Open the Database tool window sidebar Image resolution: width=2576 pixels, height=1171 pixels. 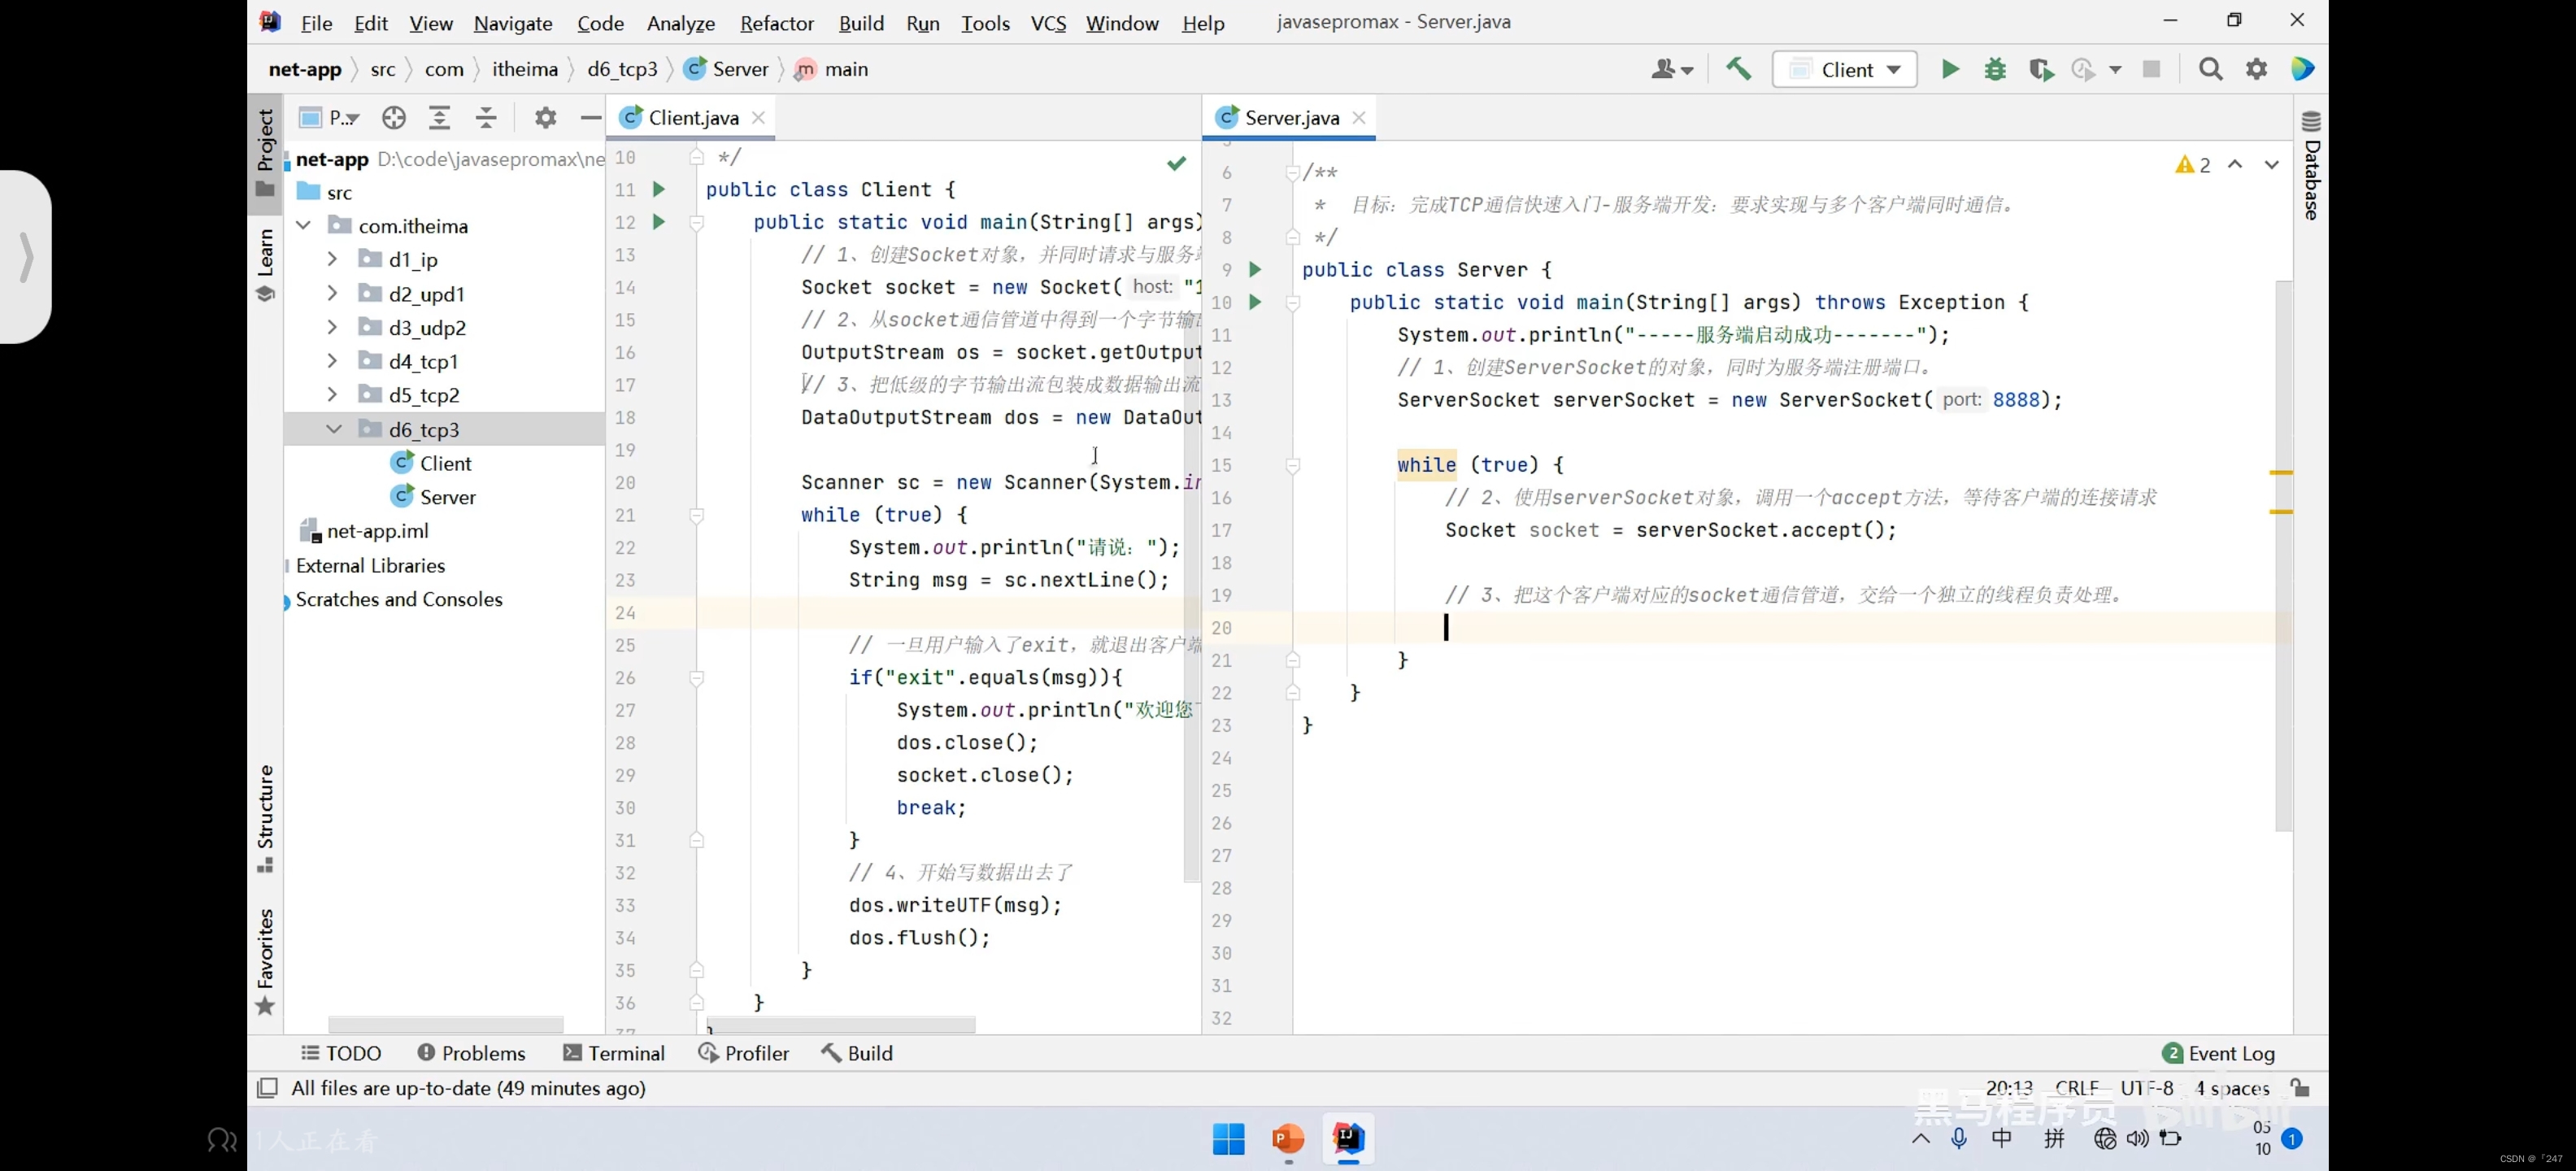(x=2311, y=165)
